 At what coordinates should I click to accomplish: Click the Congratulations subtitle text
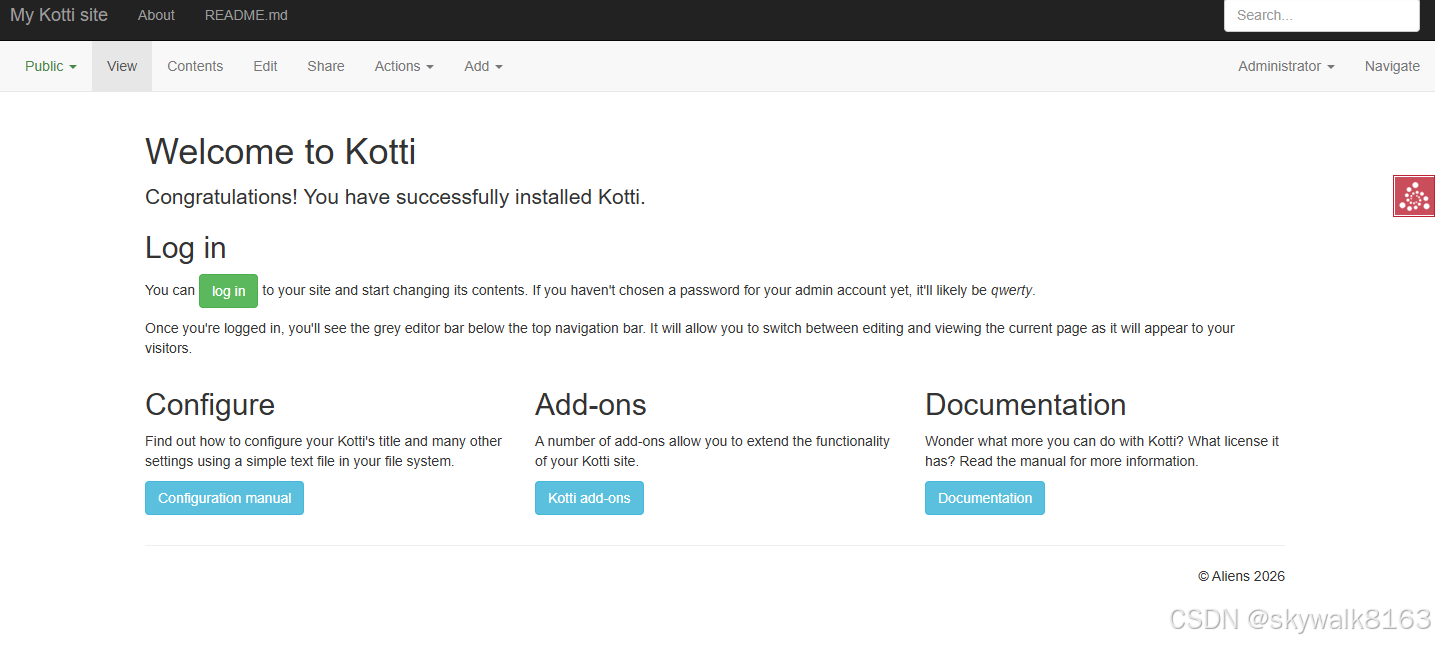(395, 197)
